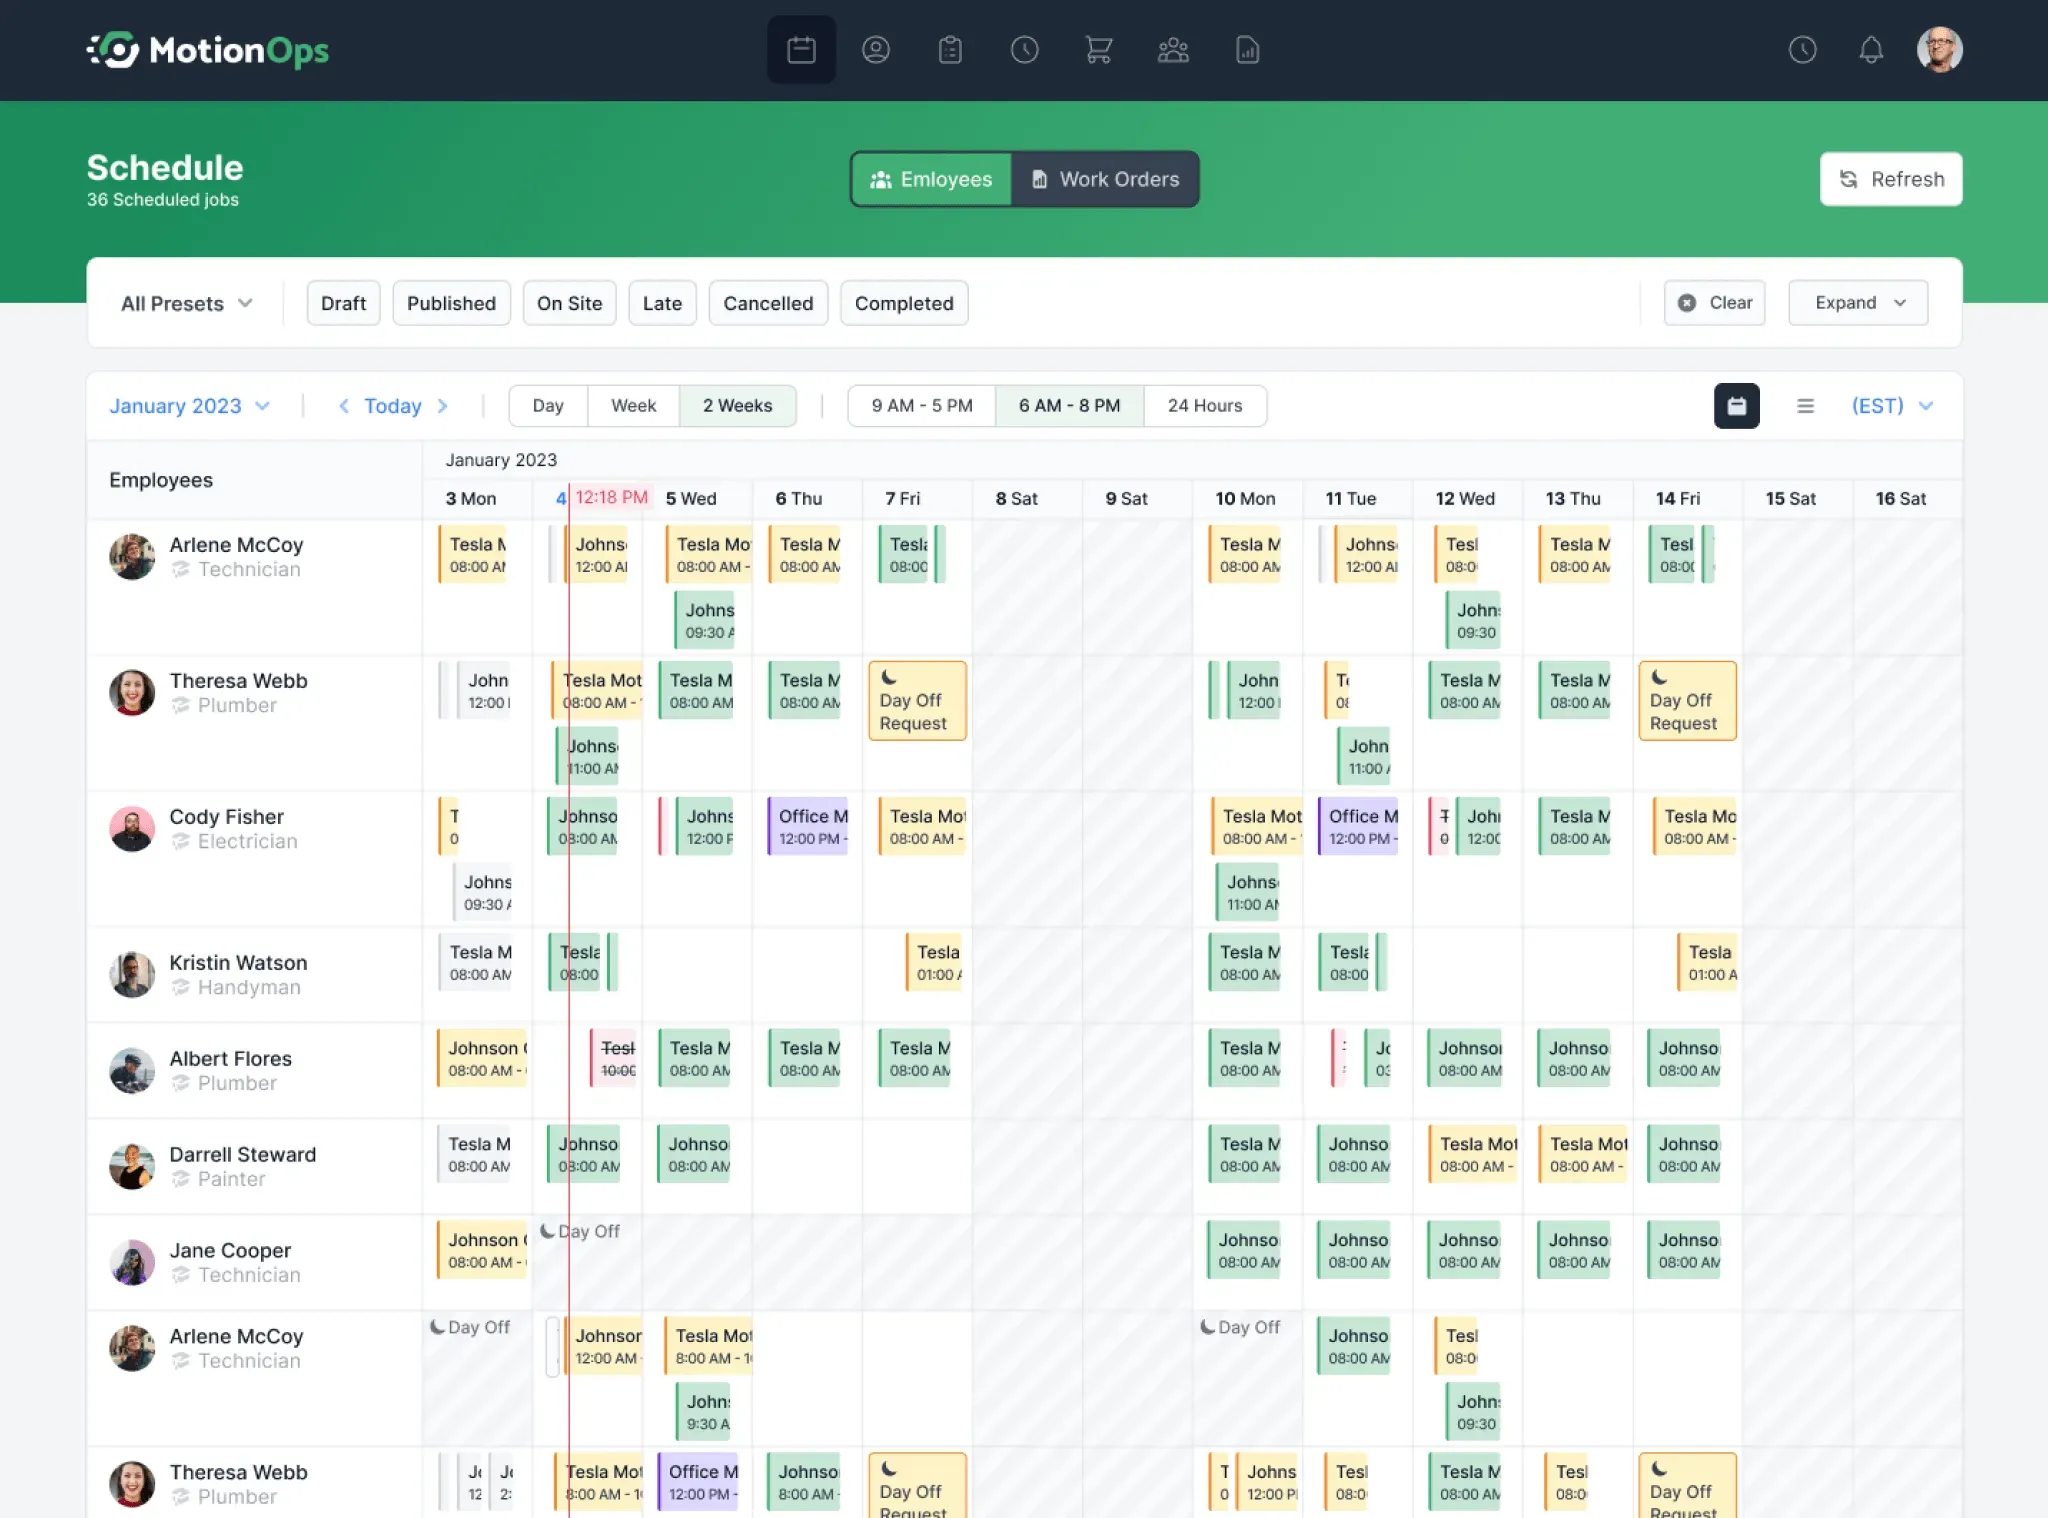
Task: Toggle the Completed status filter
Action: [904, 303]
